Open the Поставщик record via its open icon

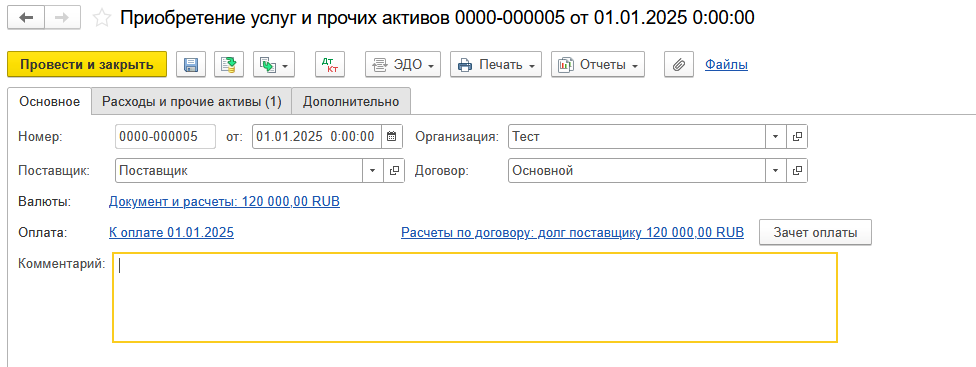click(394, 170)
